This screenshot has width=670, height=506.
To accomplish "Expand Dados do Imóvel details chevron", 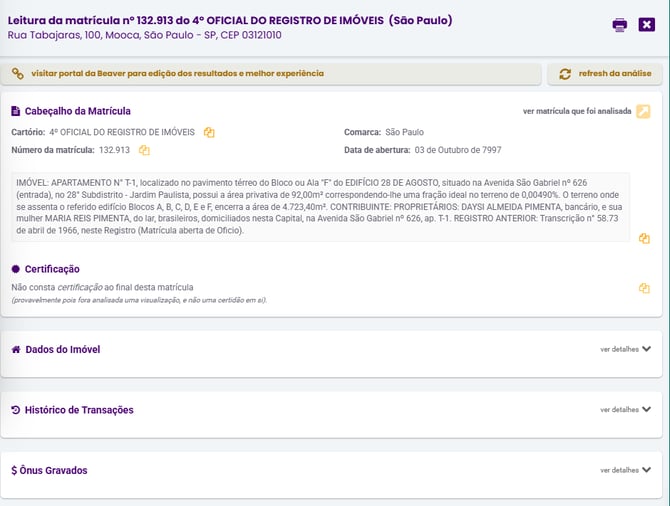I will click(646, 349).
